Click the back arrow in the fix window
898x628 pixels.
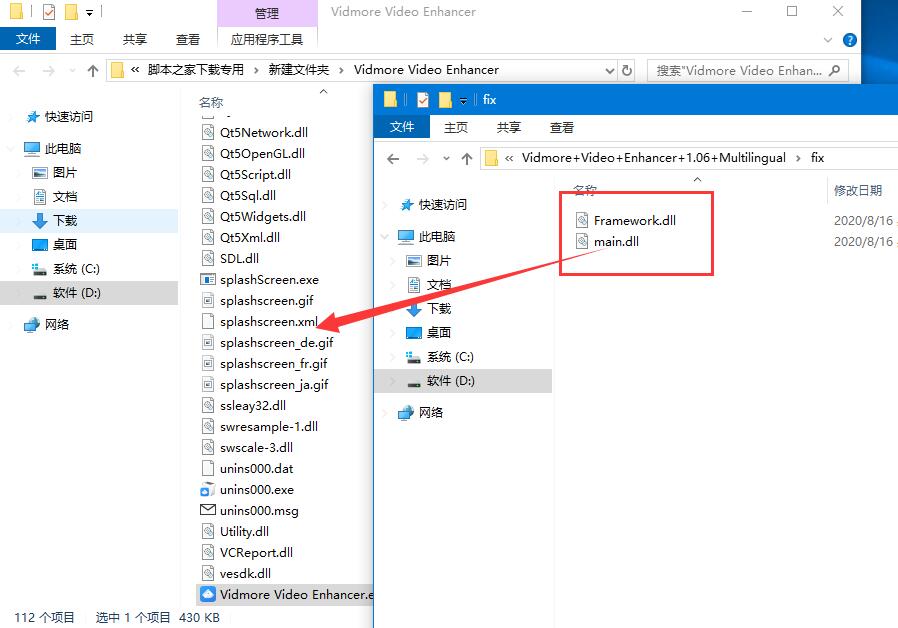click(393, 159)
